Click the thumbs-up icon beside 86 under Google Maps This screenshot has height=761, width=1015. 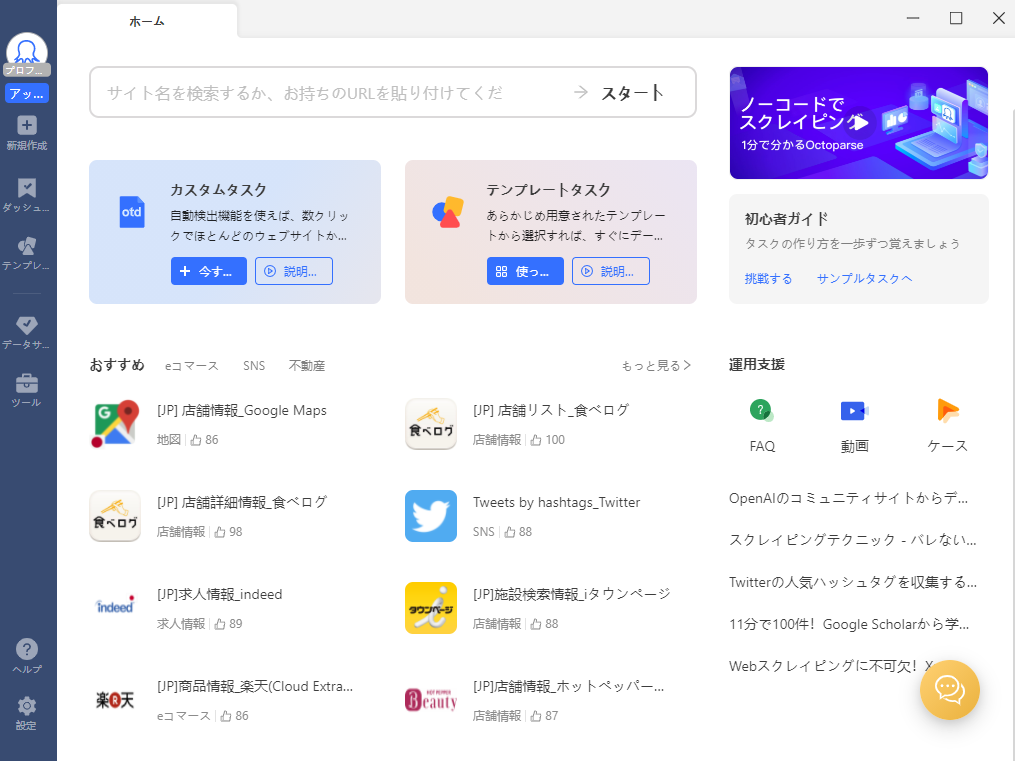[196, 440]
